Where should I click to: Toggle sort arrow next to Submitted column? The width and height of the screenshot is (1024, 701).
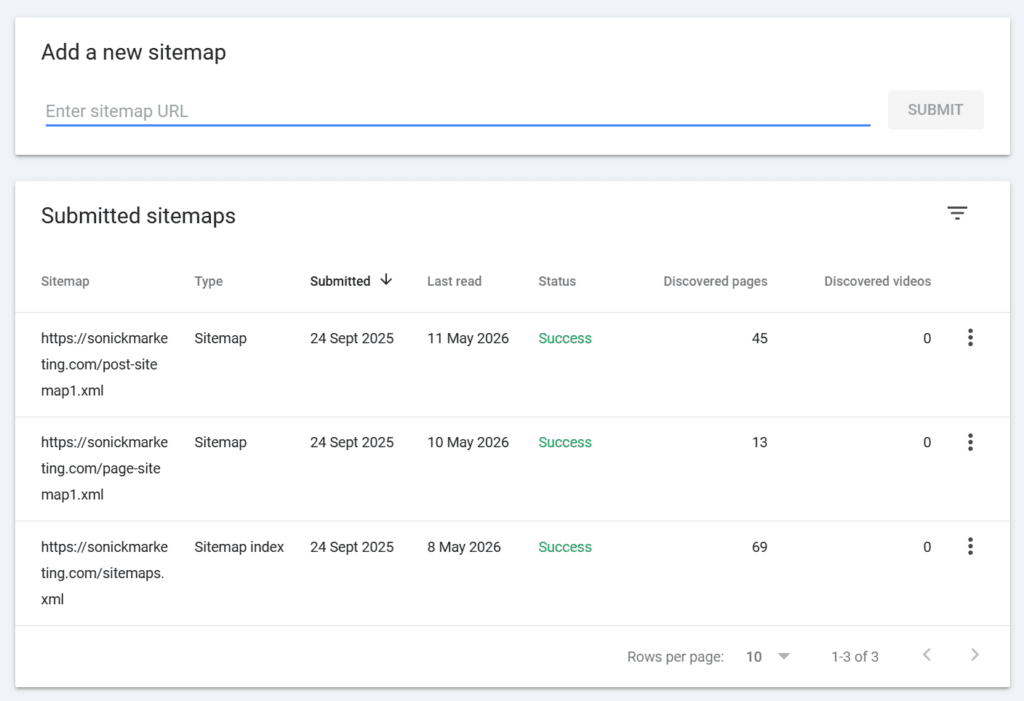tap(386, 280)
